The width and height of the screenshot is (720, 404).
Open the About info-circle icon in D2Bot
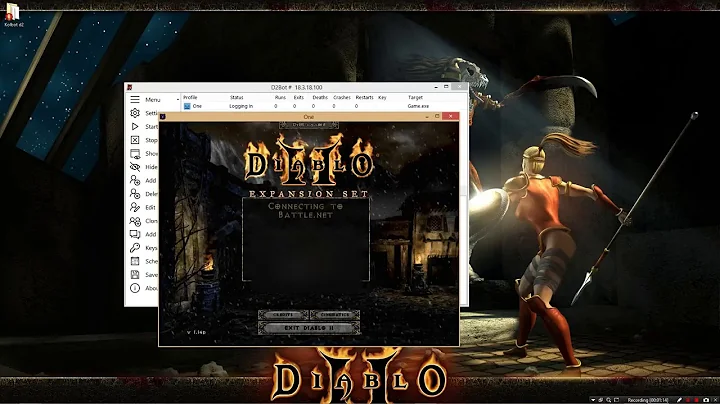(135, 288)
